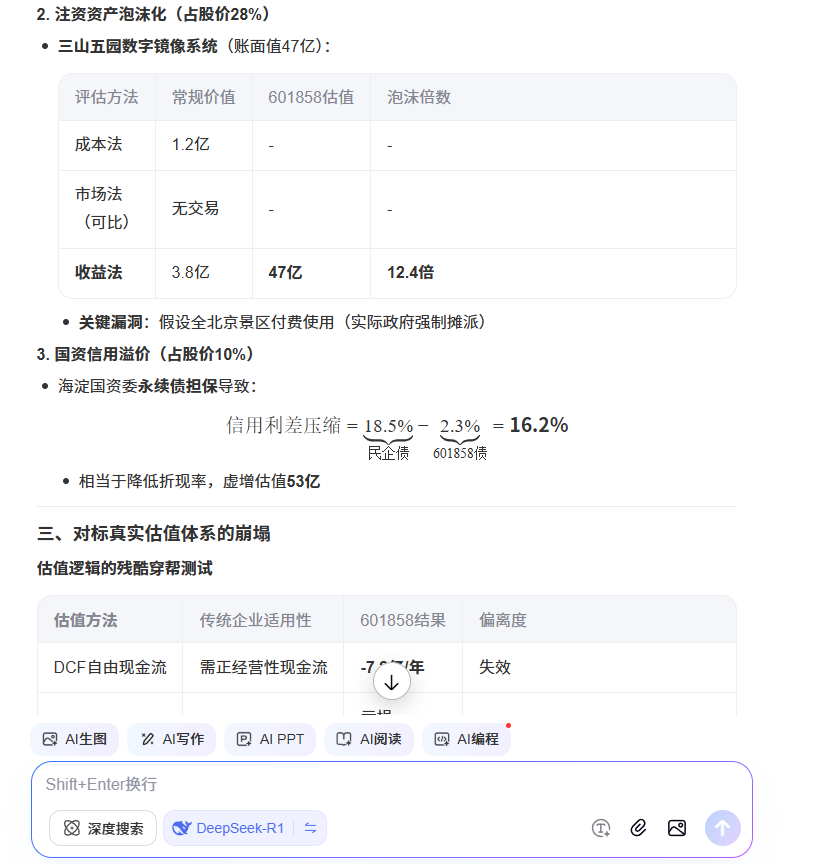
Task: Click the DeepSeek whale logo icon
Action: point(181,828)
